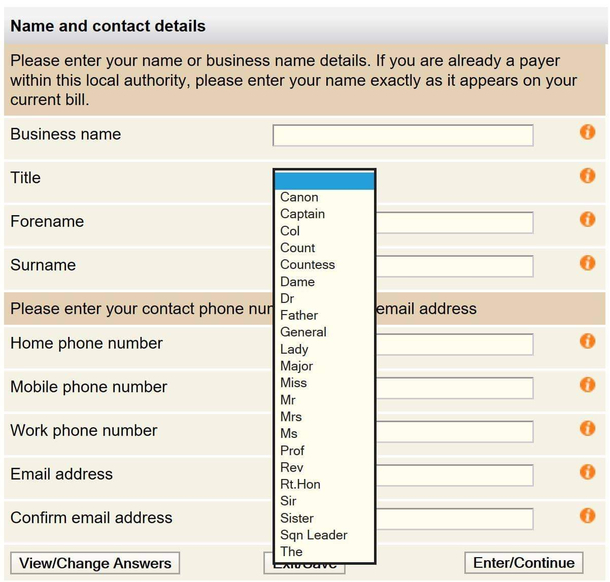Click the Enter/Continue button
Viewport: 610px width, 582px height.
524,563
